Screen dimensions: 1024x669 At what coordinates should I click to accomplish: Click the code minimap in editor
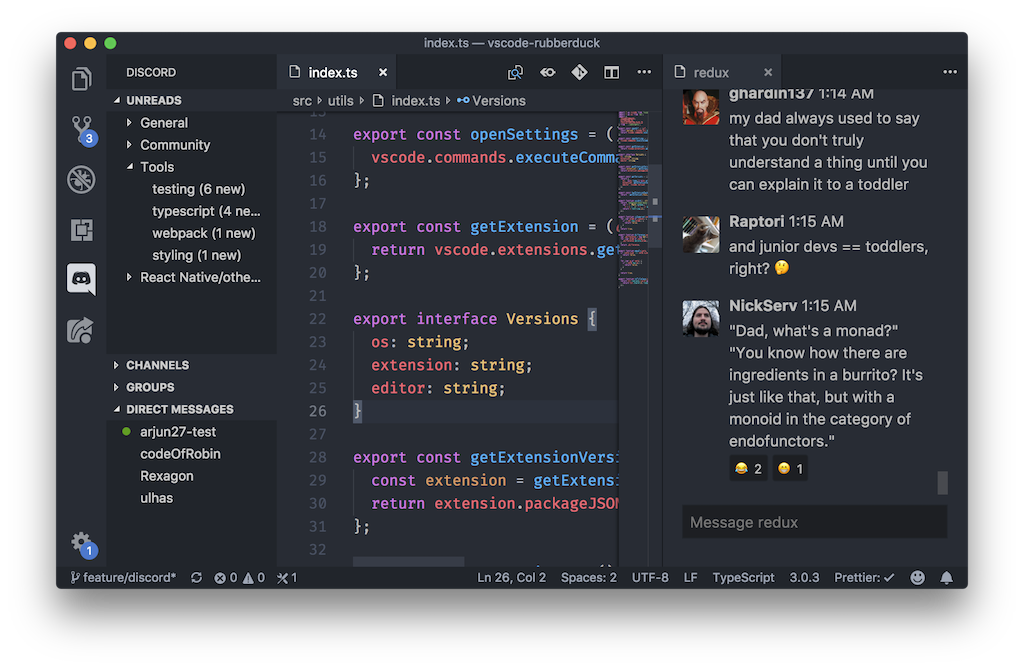633,199
